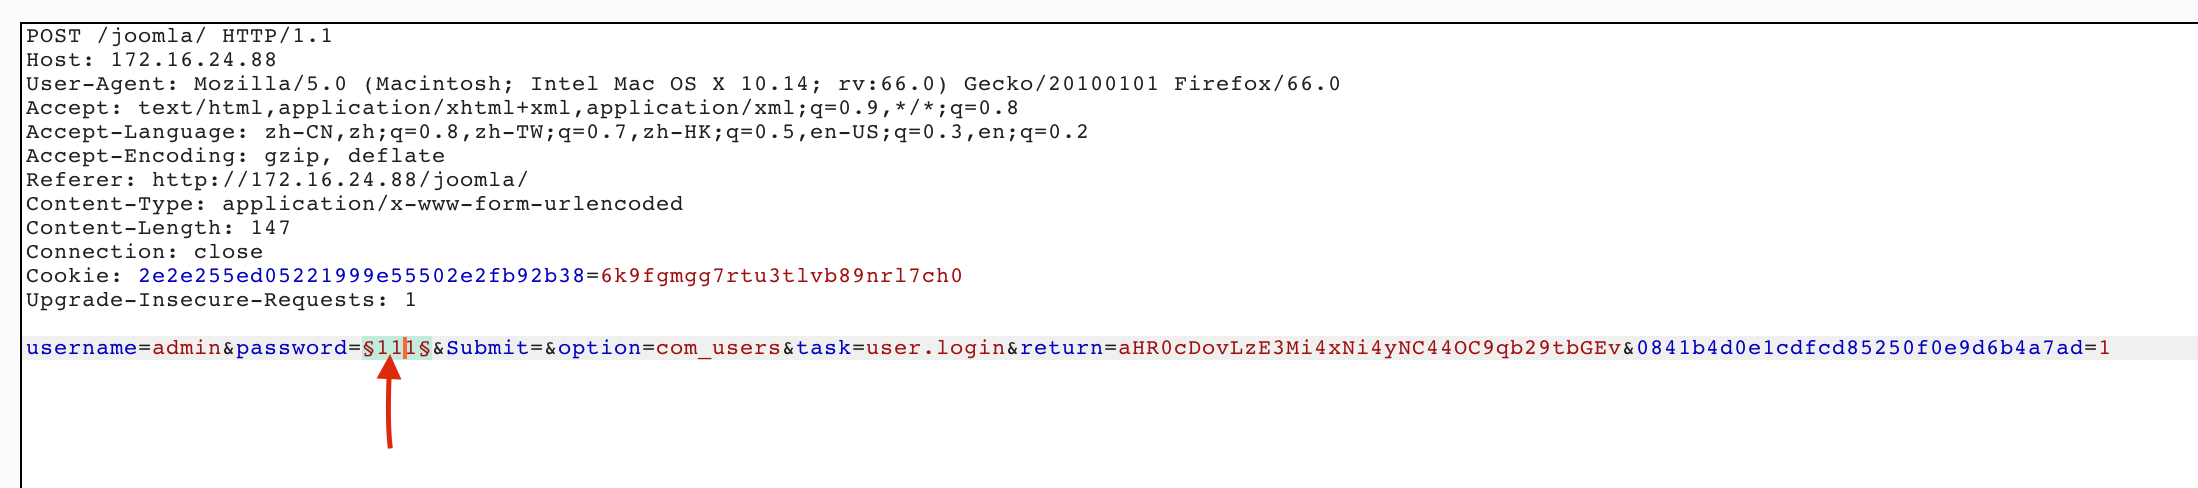Click the com_users option value
The height and width of the screenshot is (488, 2198).
[718, 348]
